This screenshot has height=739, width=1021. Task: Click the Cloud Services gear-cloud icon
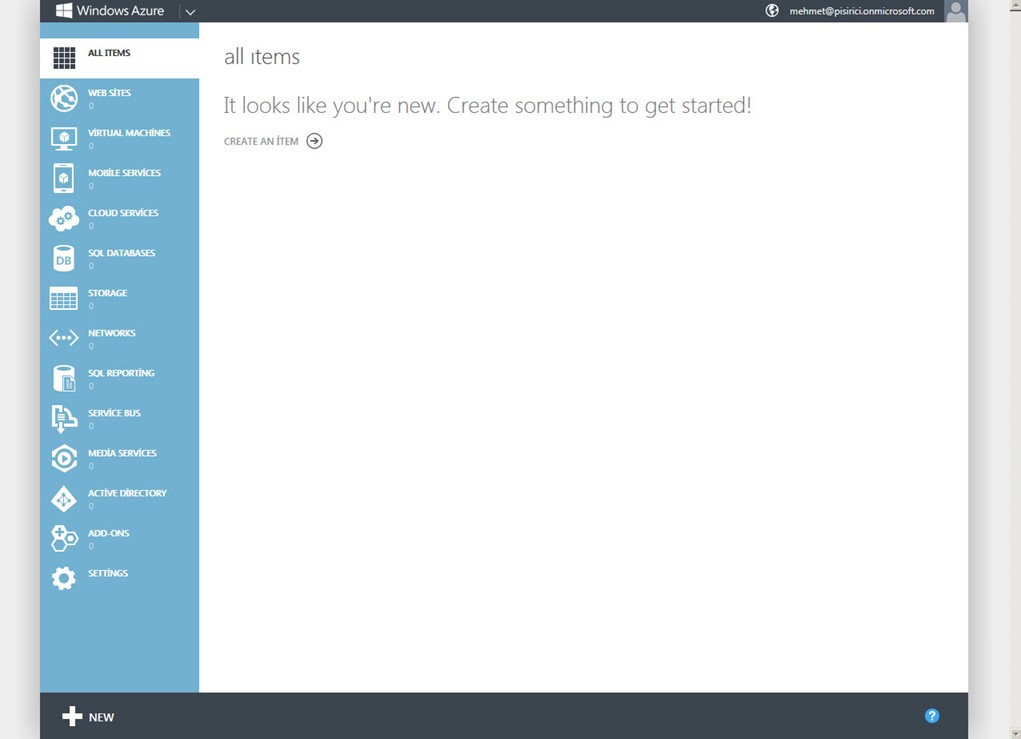[x=64, y=219]
